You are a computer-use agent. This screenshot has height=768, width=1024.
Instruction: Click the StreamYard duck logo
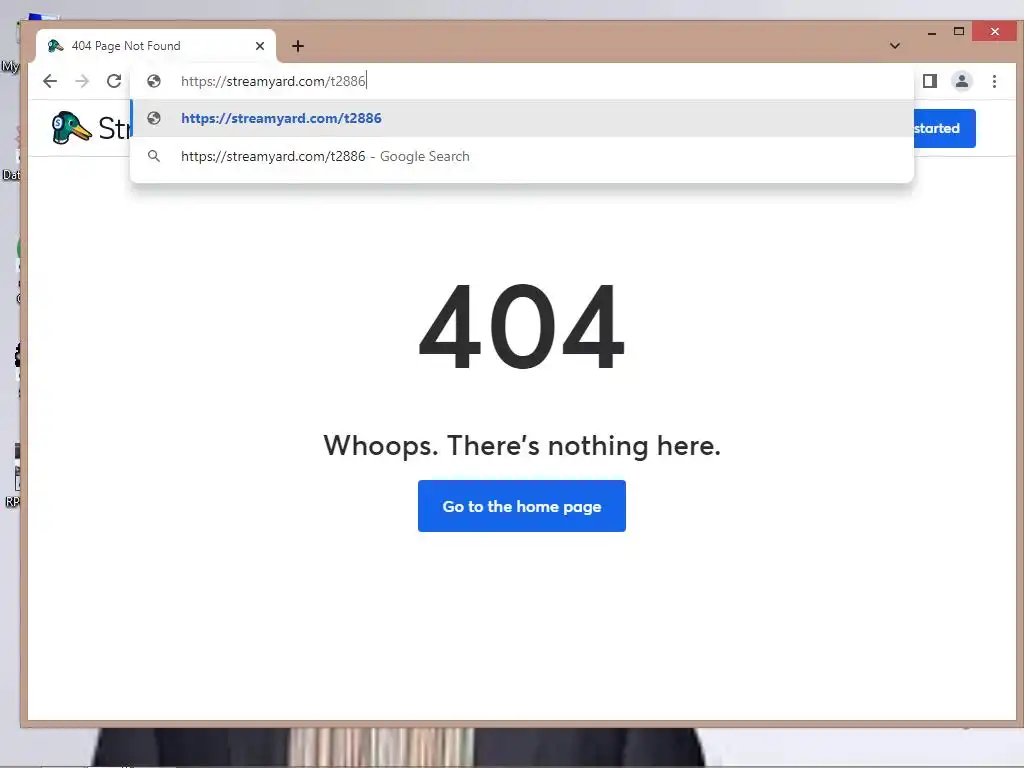[x=71, y=127]
